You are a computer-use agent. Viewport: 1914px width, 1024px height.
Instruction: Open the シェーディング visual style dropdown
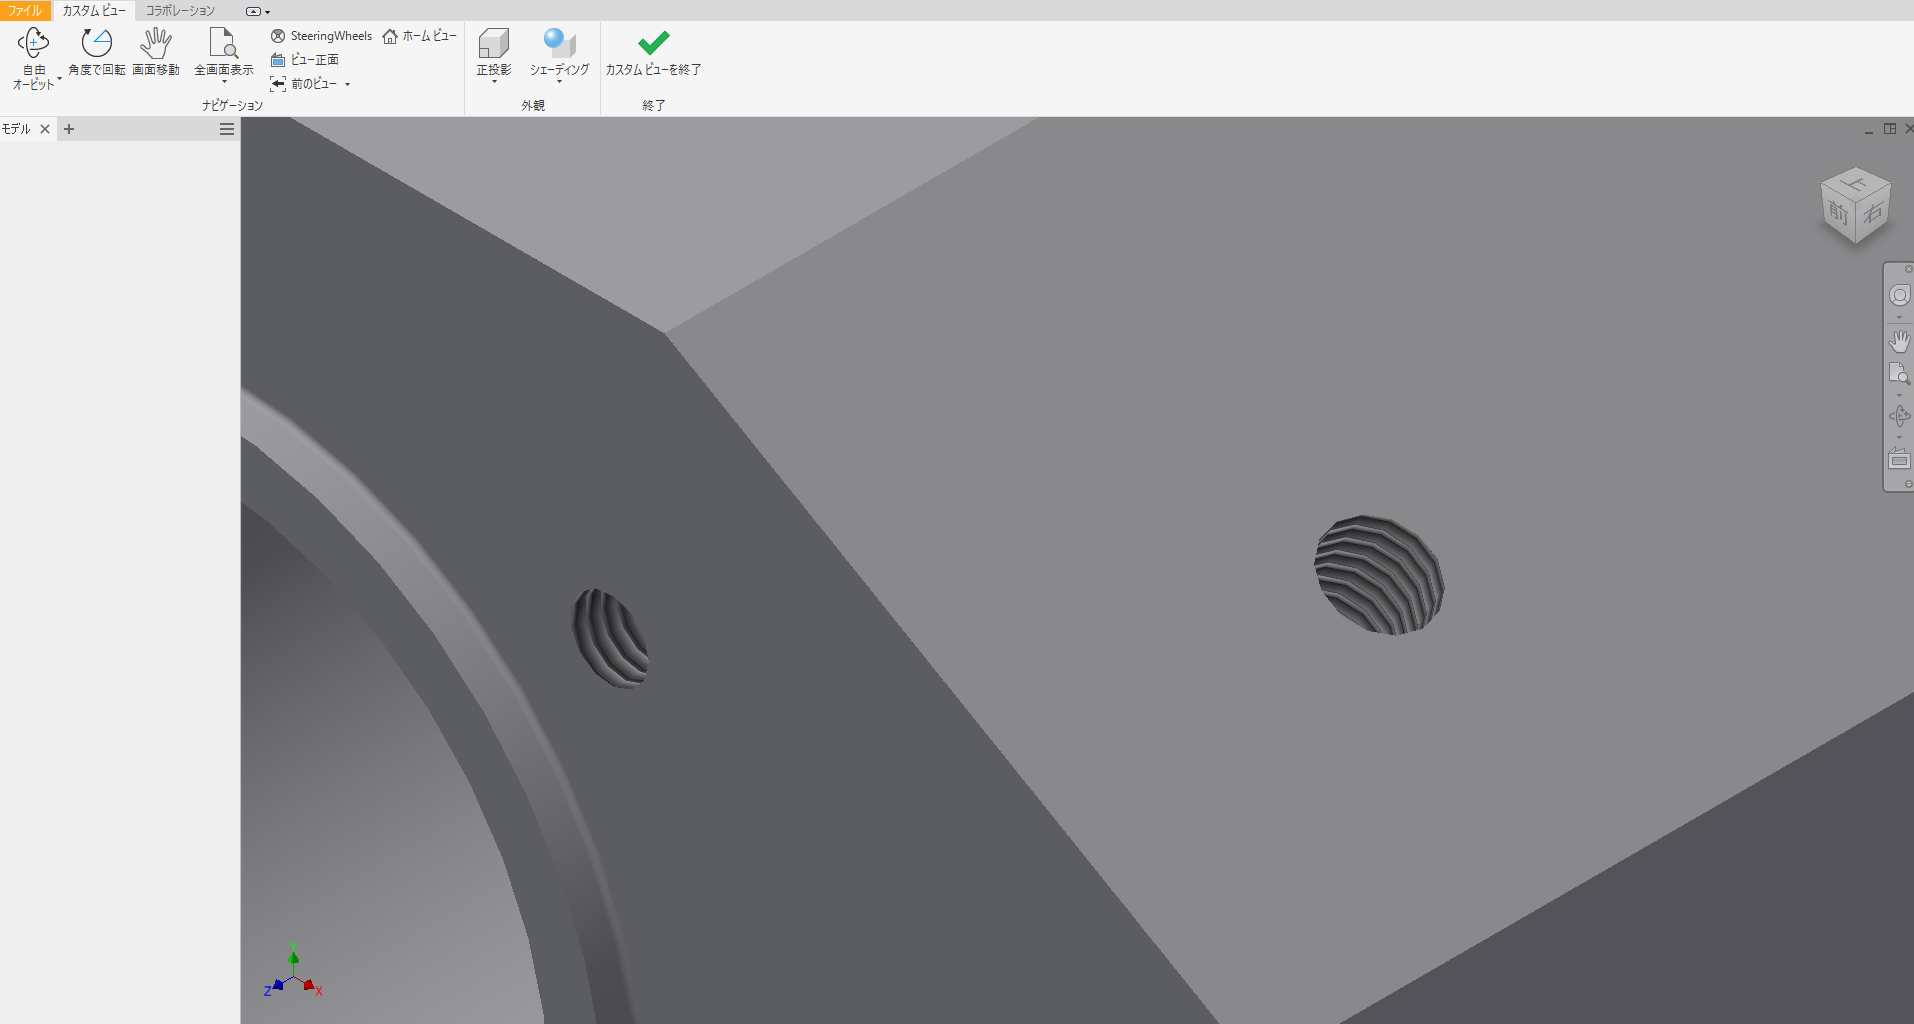coord(559,82)
